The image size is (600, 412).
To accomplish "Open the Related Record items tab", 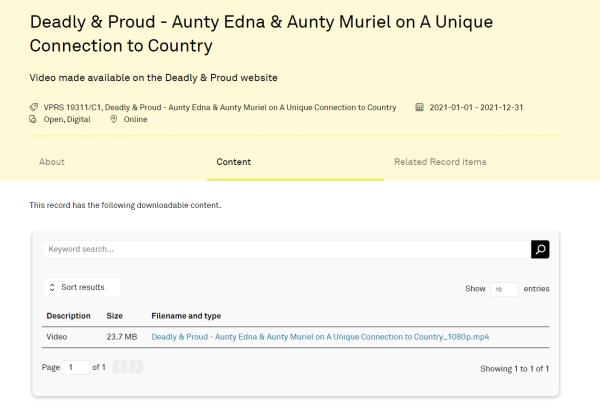I will click(440, 162).
